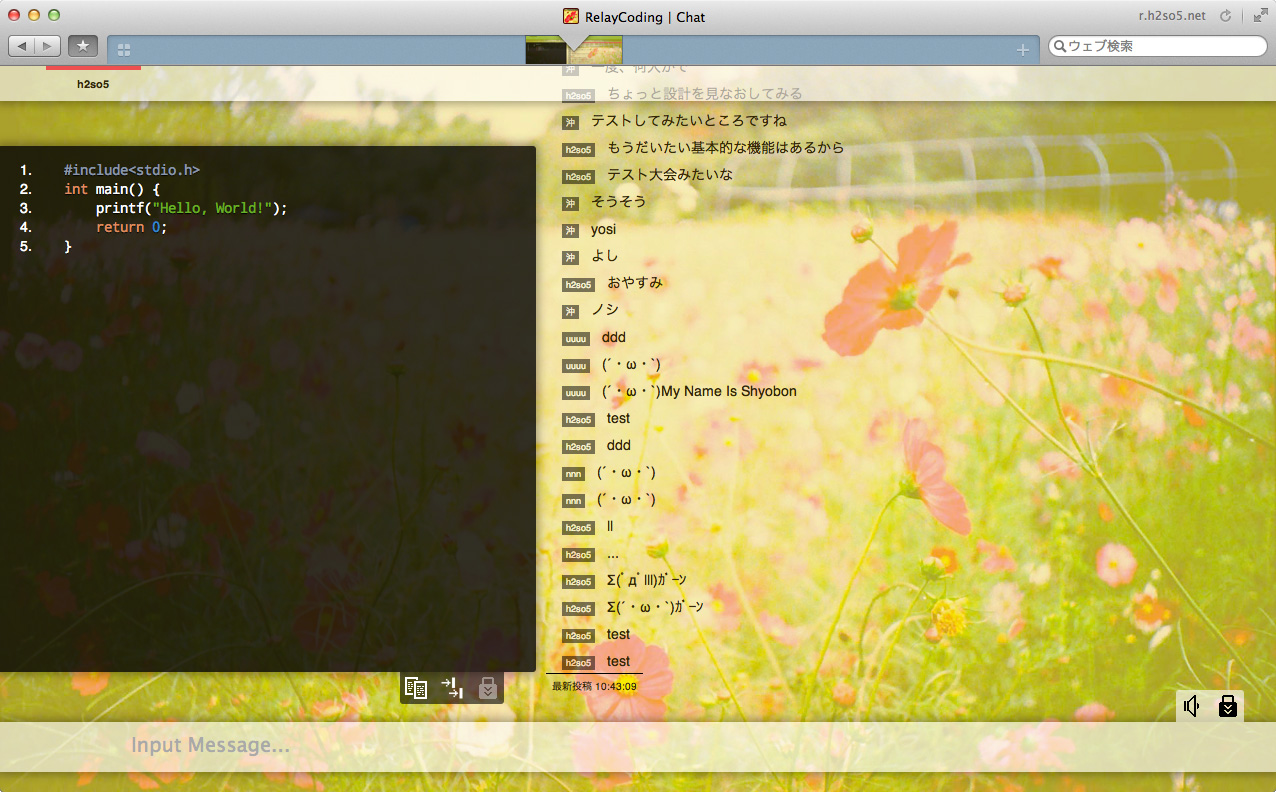Select the h2so5 user tab
1276x792 pixels.
(93, 84)
